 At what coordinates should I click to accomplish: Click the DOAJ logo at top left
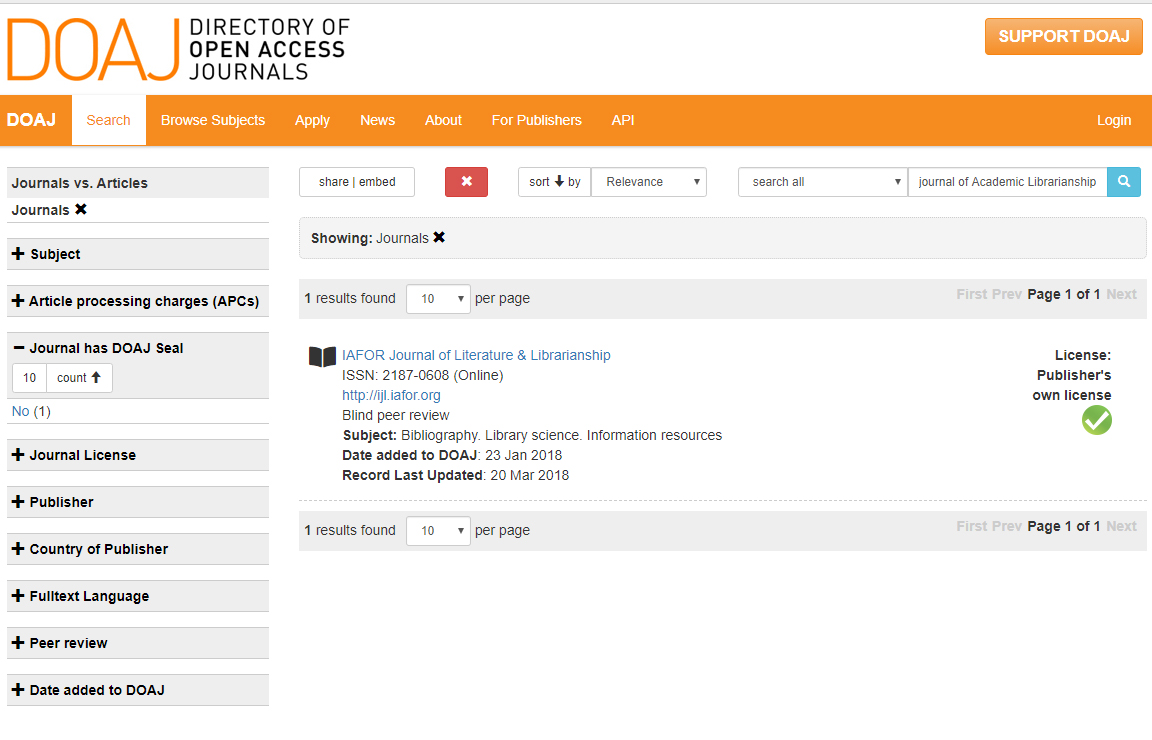(178, 49)
